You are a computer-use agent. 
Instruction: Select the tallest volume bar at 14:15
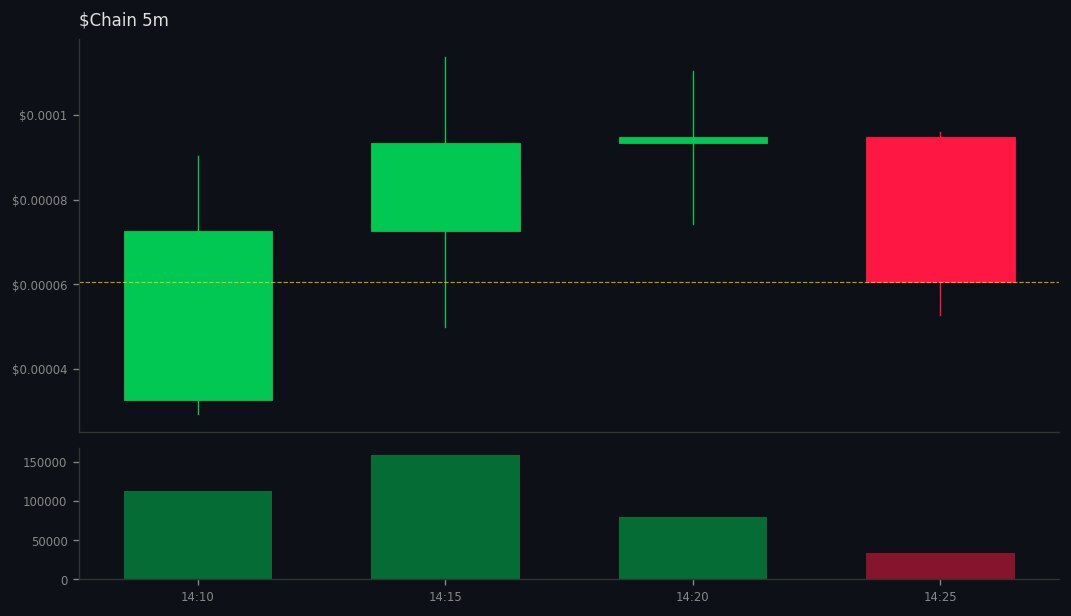click(445, 515)
